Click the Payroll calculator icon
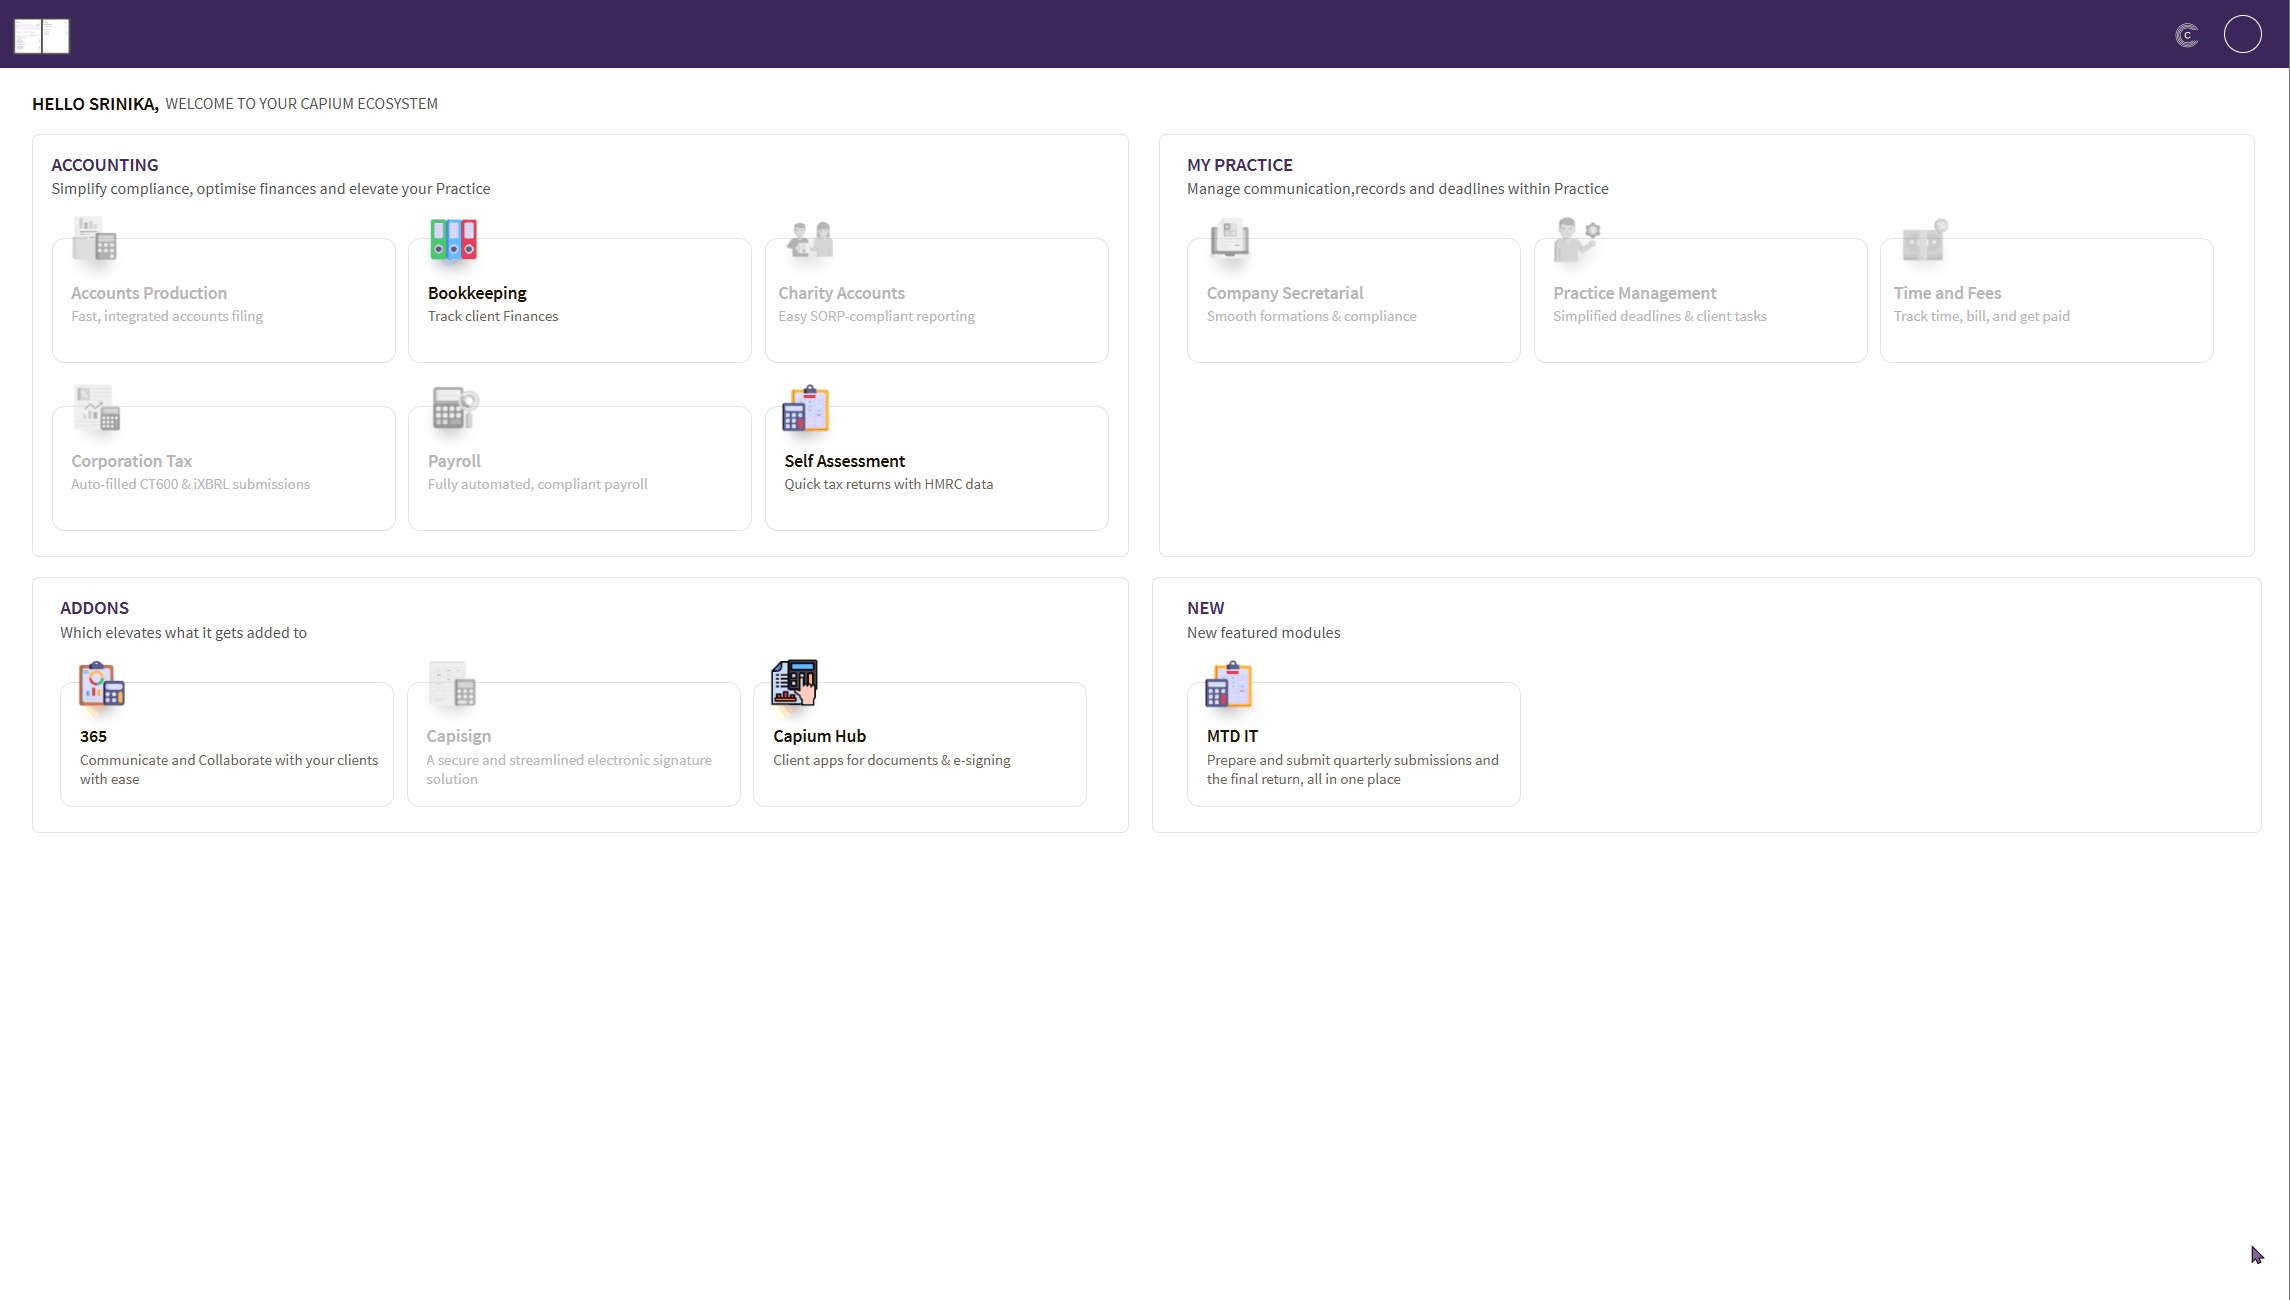This screenshot has height=1300, width=2290. [x=454, y=408]
